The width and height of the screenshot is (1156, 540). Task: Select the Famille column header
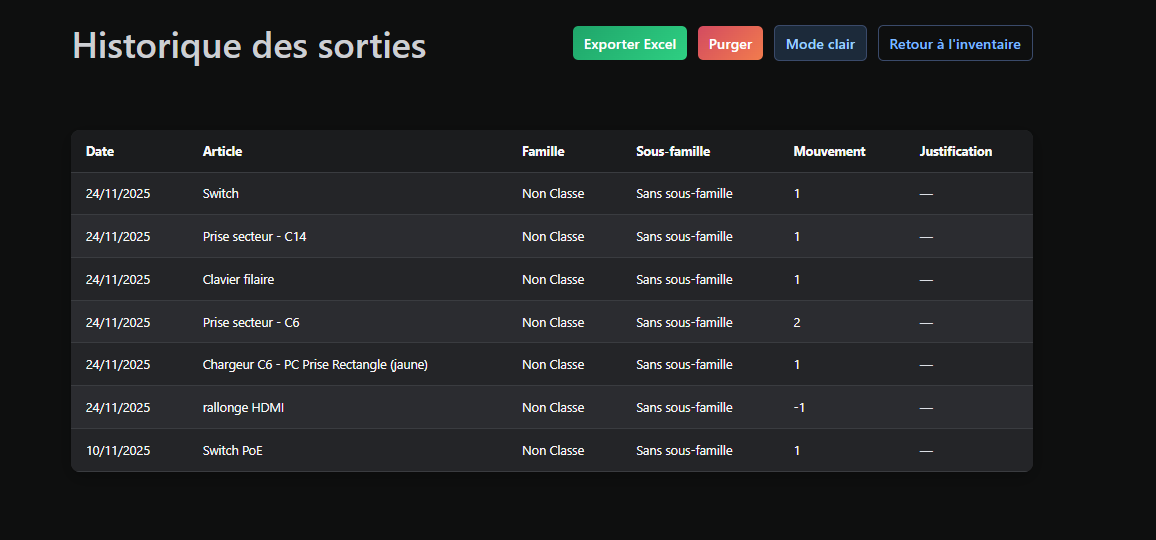[x=543, y=152]
